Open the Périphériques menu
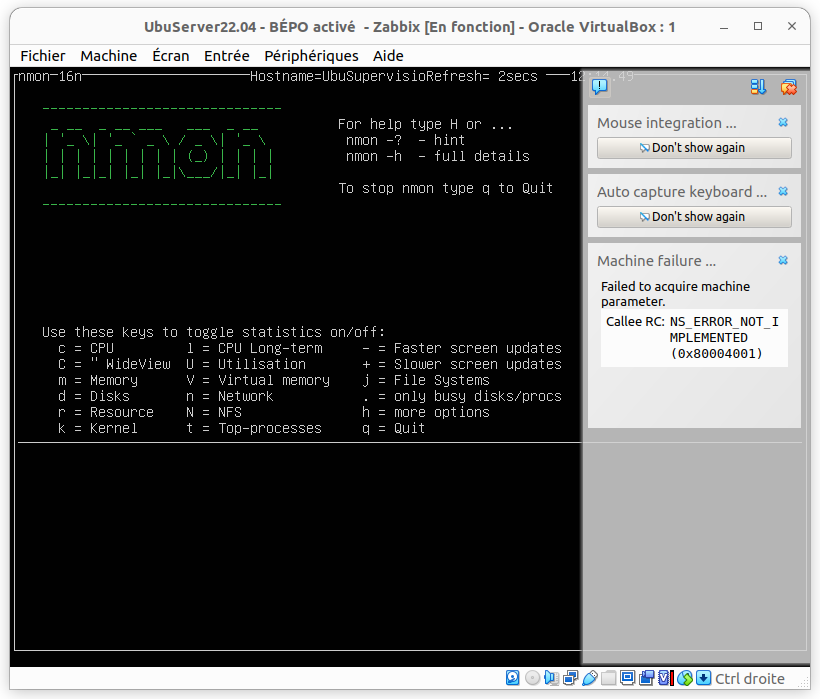This screenshot has width=820, height=699. pyautogui.click(x=311, y=56)
